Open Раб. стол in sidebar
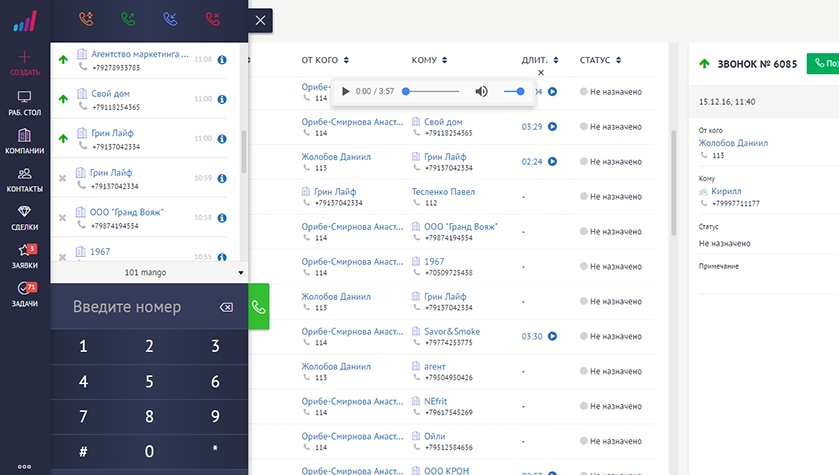This screenshot has width=839, height=475. click(x=25, y=103)
